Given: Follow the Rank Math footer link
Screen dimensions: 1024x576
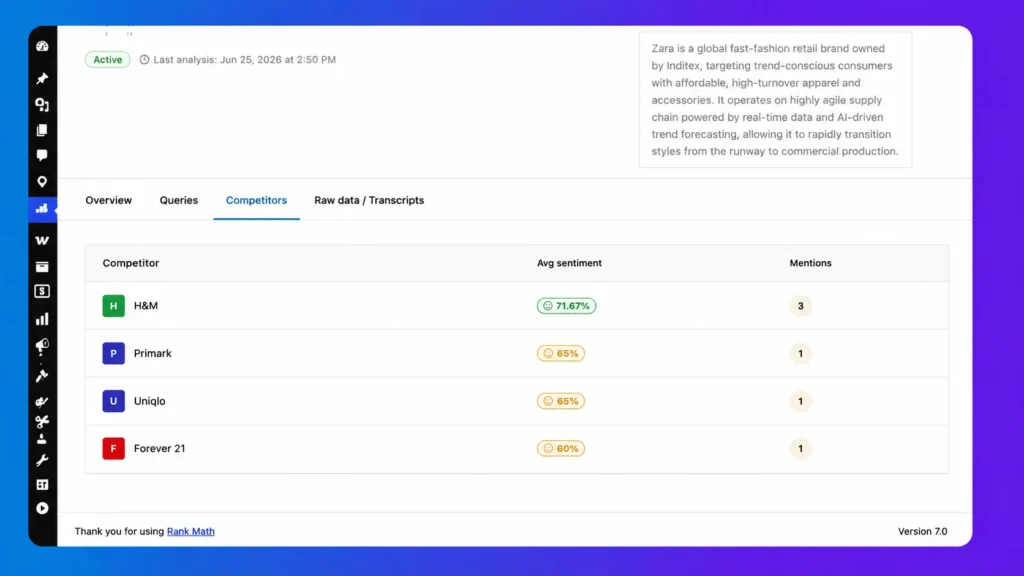Looking at the screenshot, I should [191, 532].
